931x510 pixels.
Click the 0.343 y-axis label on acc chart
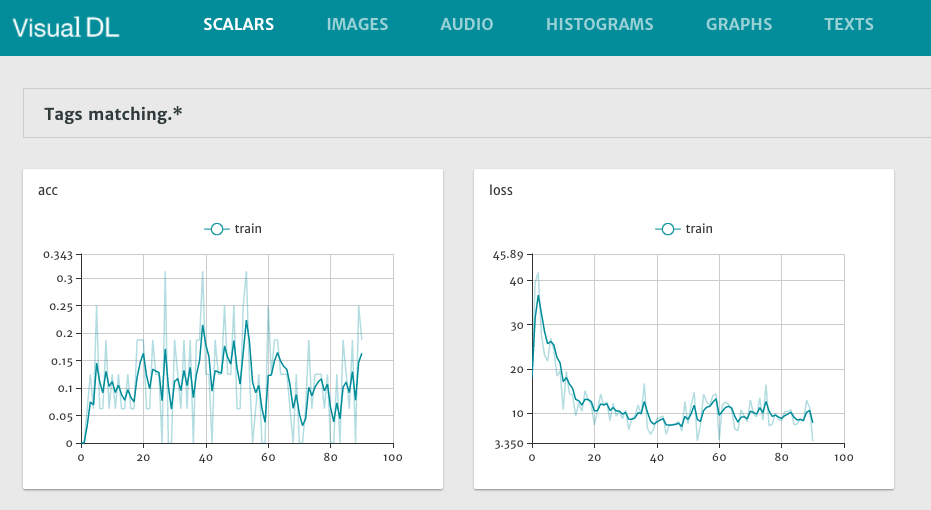58,255
